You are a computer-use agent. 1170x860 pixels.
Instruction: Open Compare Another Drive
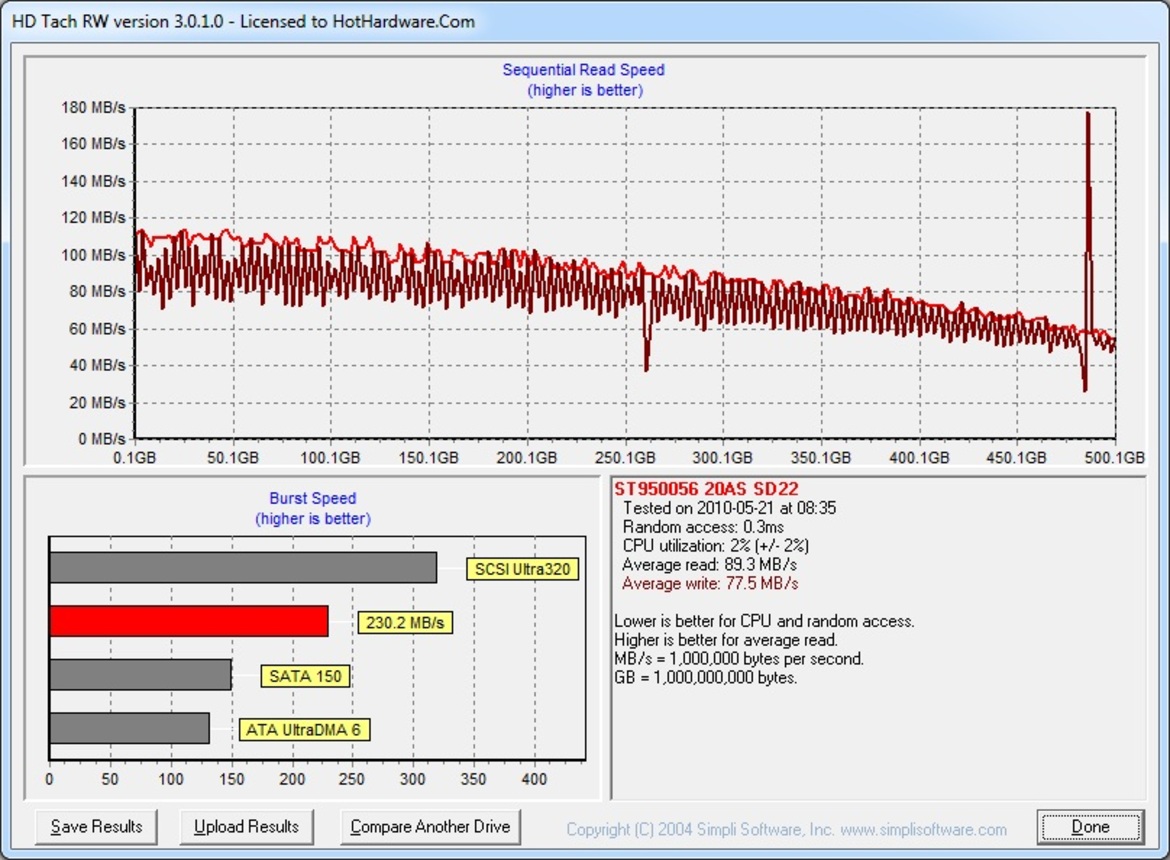(x=430, y=826)
